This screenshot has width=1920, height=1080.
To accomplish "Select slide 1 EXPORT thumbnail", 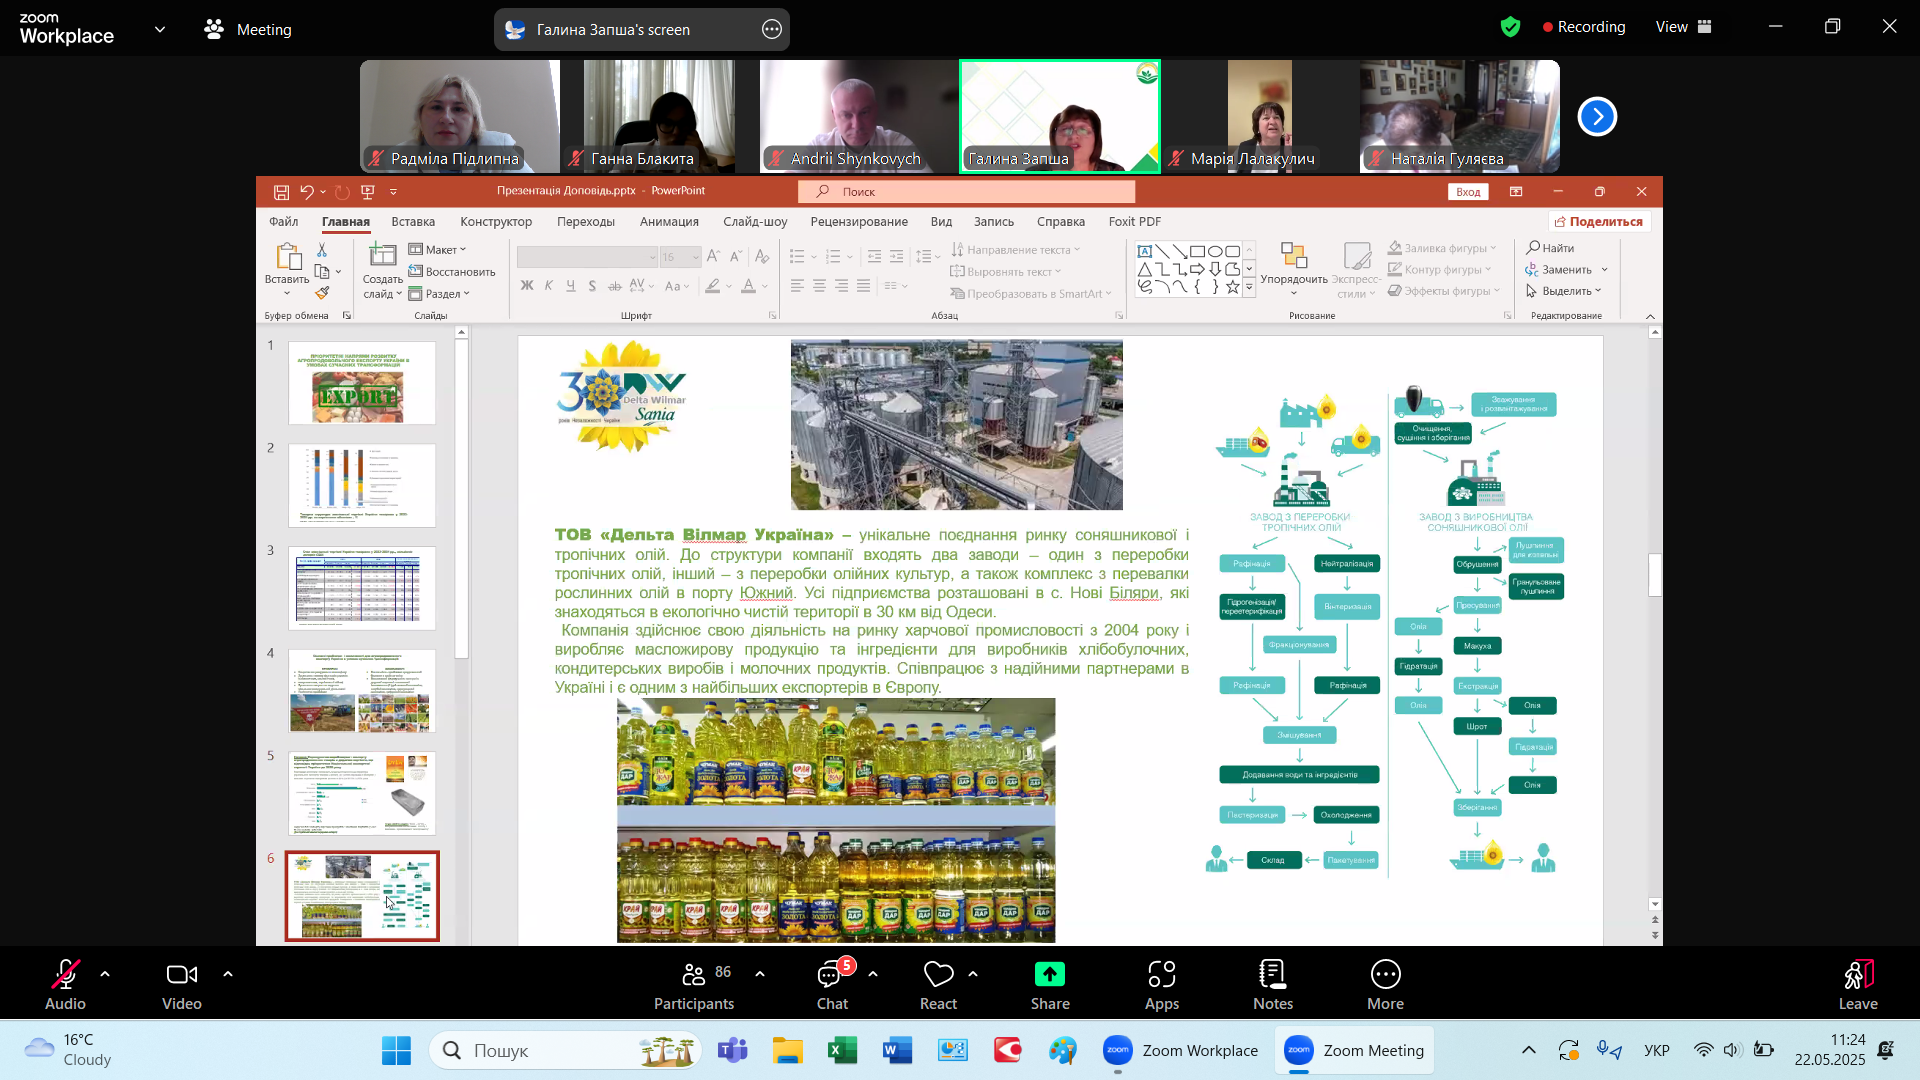I will click(x=362, y=383).
